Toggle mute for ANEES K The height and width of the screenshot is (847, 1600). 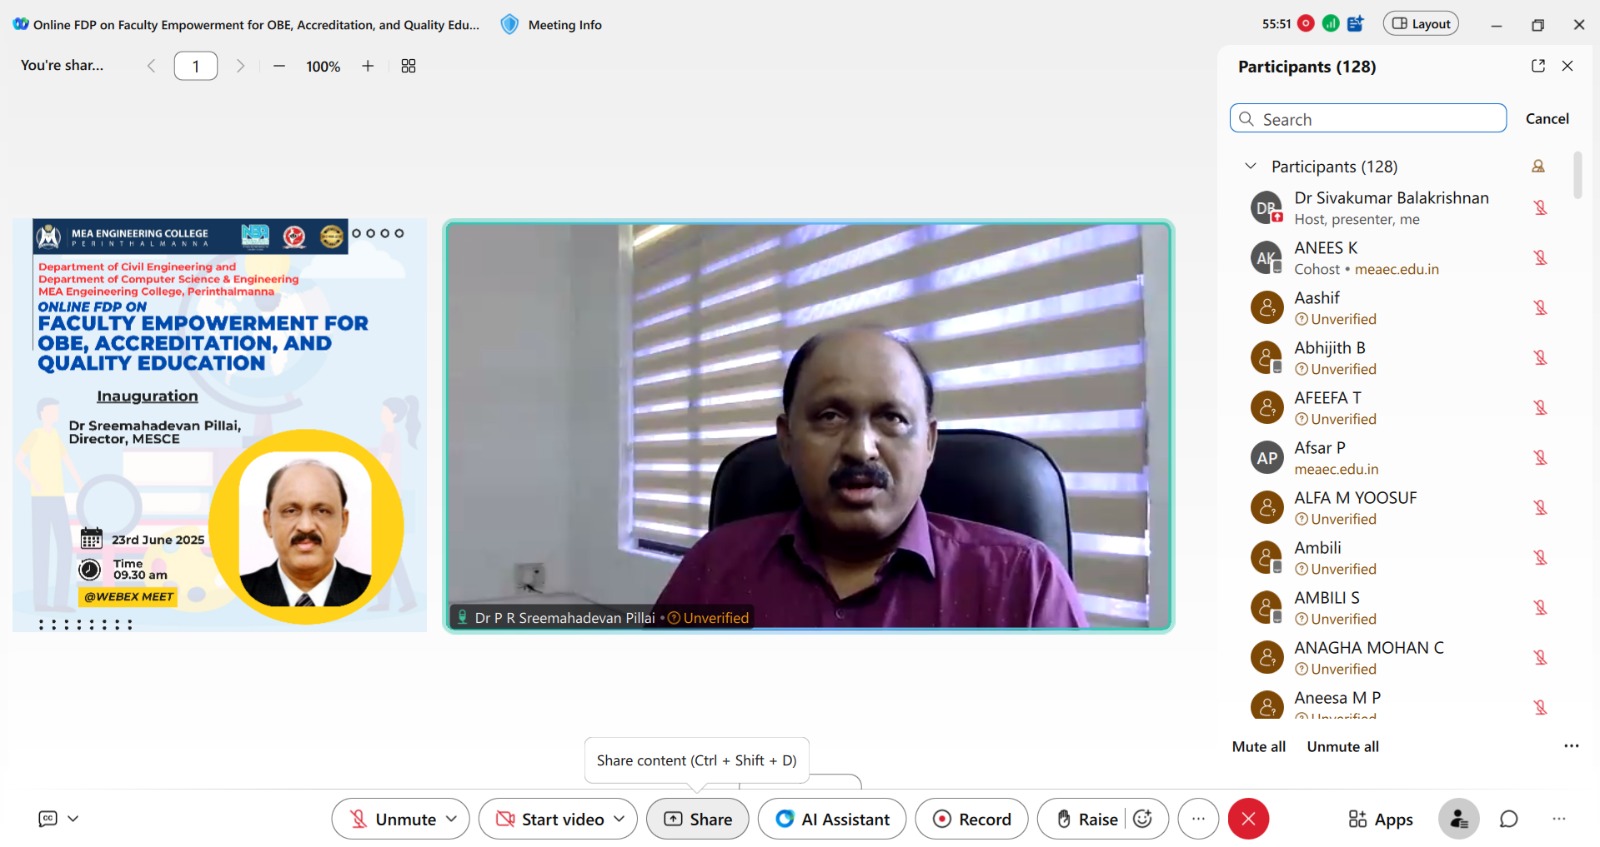pos(1540,258)
